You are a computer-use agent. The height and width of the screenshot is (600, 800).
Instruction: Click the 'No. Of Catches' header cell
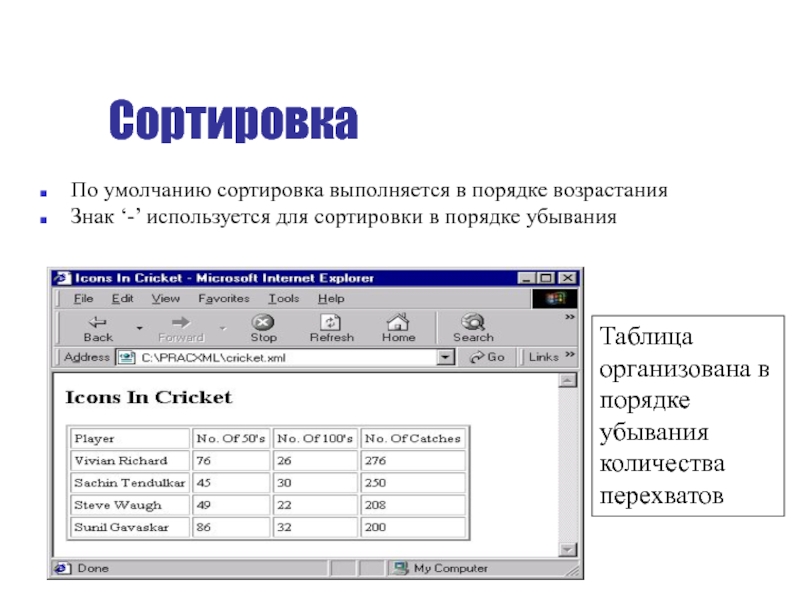pyautogui.click(x=413, y=438)
